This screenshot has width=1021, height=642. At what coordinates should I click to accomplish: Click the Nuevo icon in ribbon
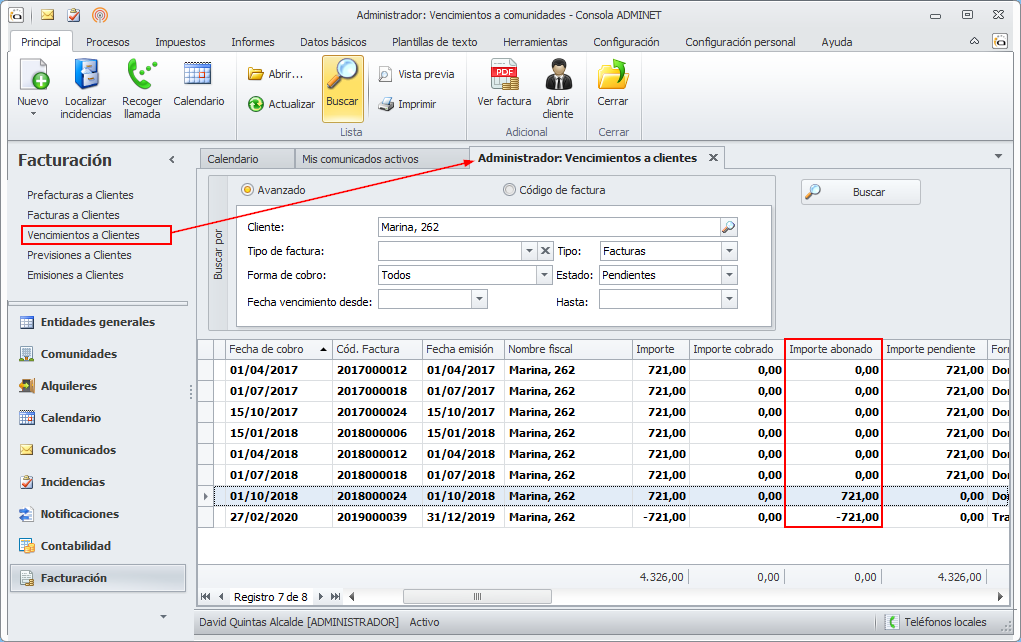pyautogui.click(x=33, y=76)
